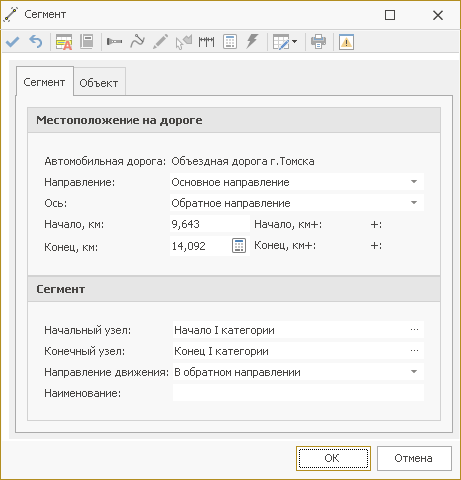Show warnings with the yellow alert icon

pyautogui.click(x=346, y=42)
